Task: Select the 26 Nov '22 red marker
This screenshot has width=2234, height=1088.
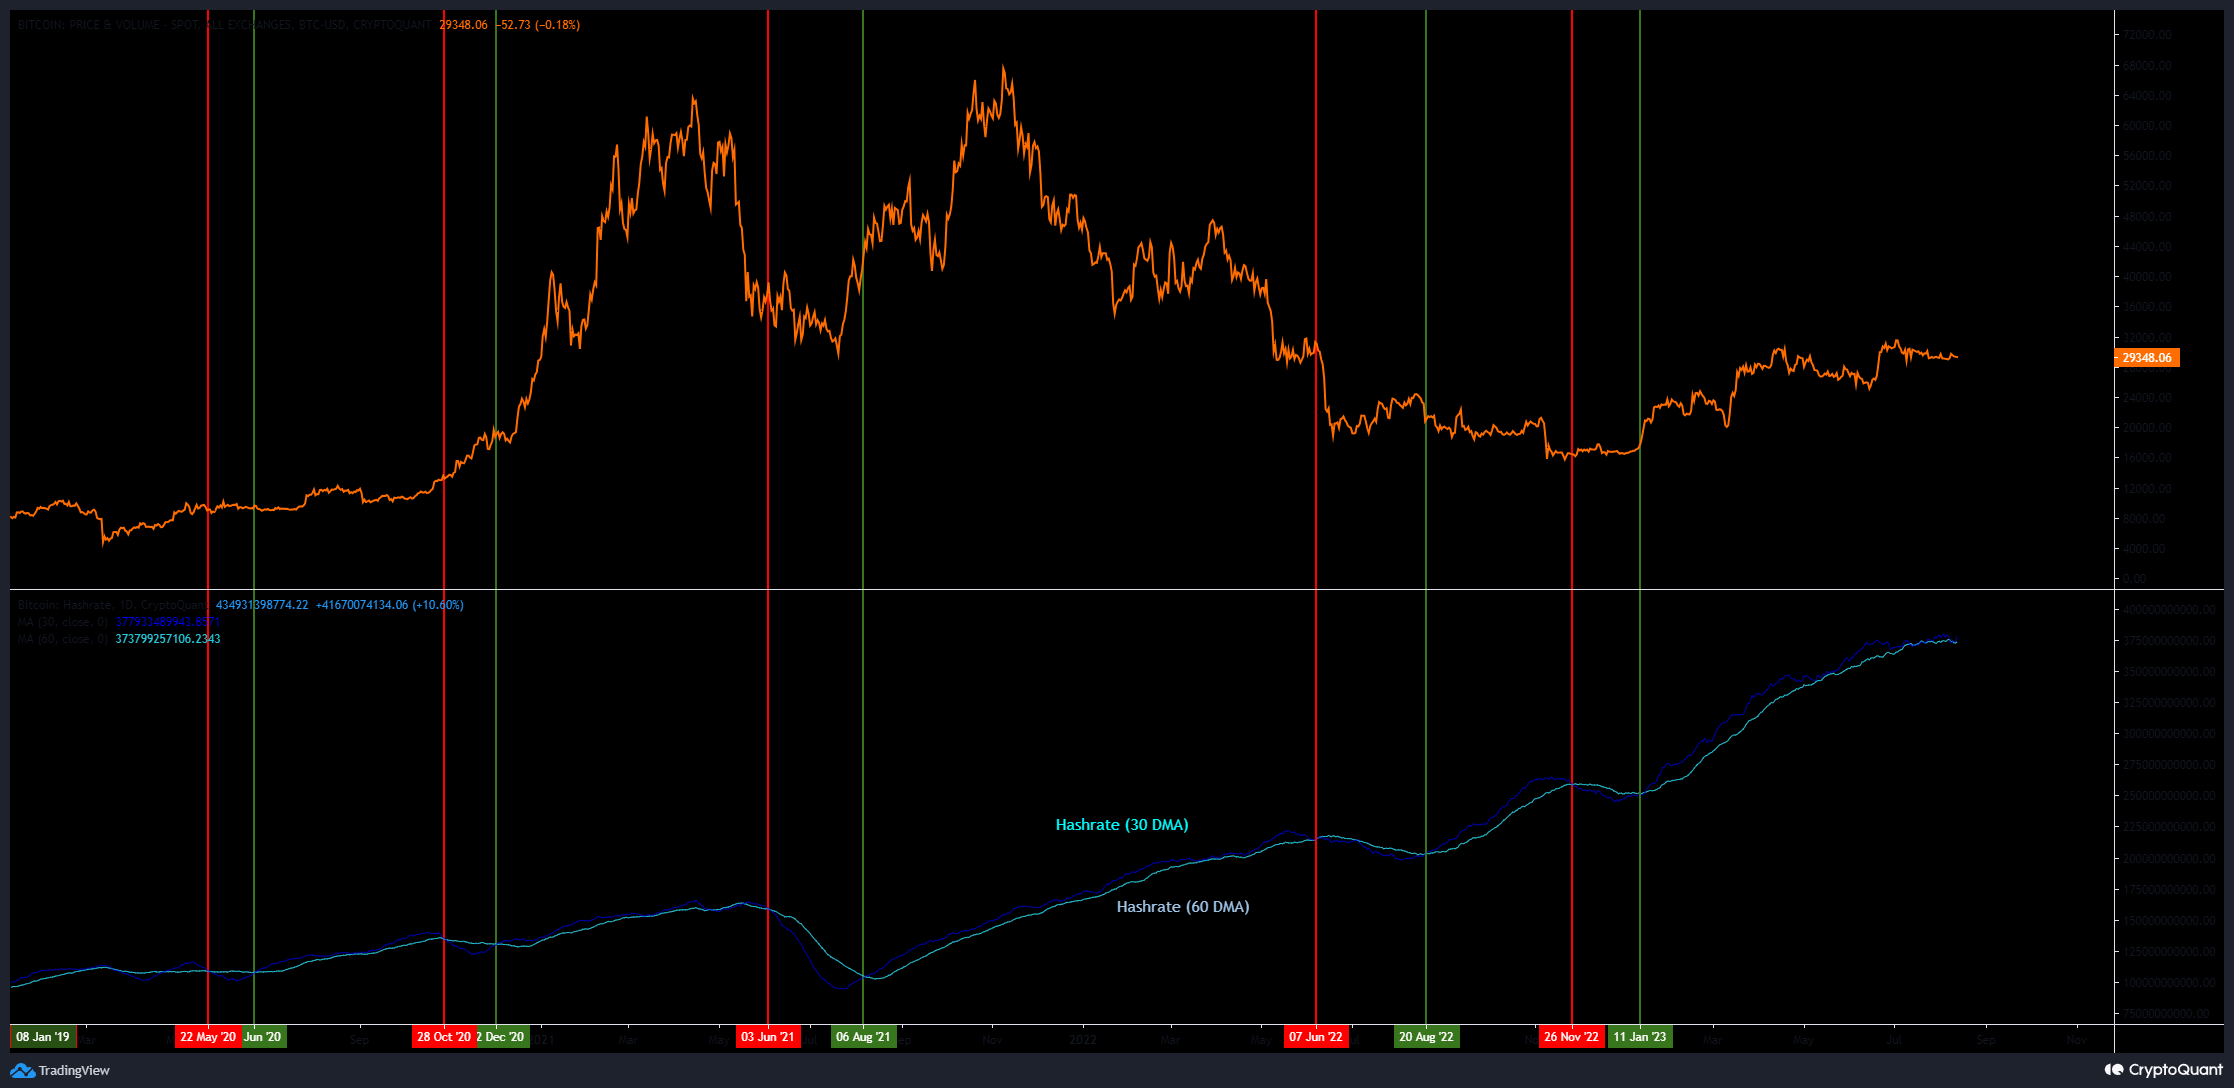Action: 1571,1037
